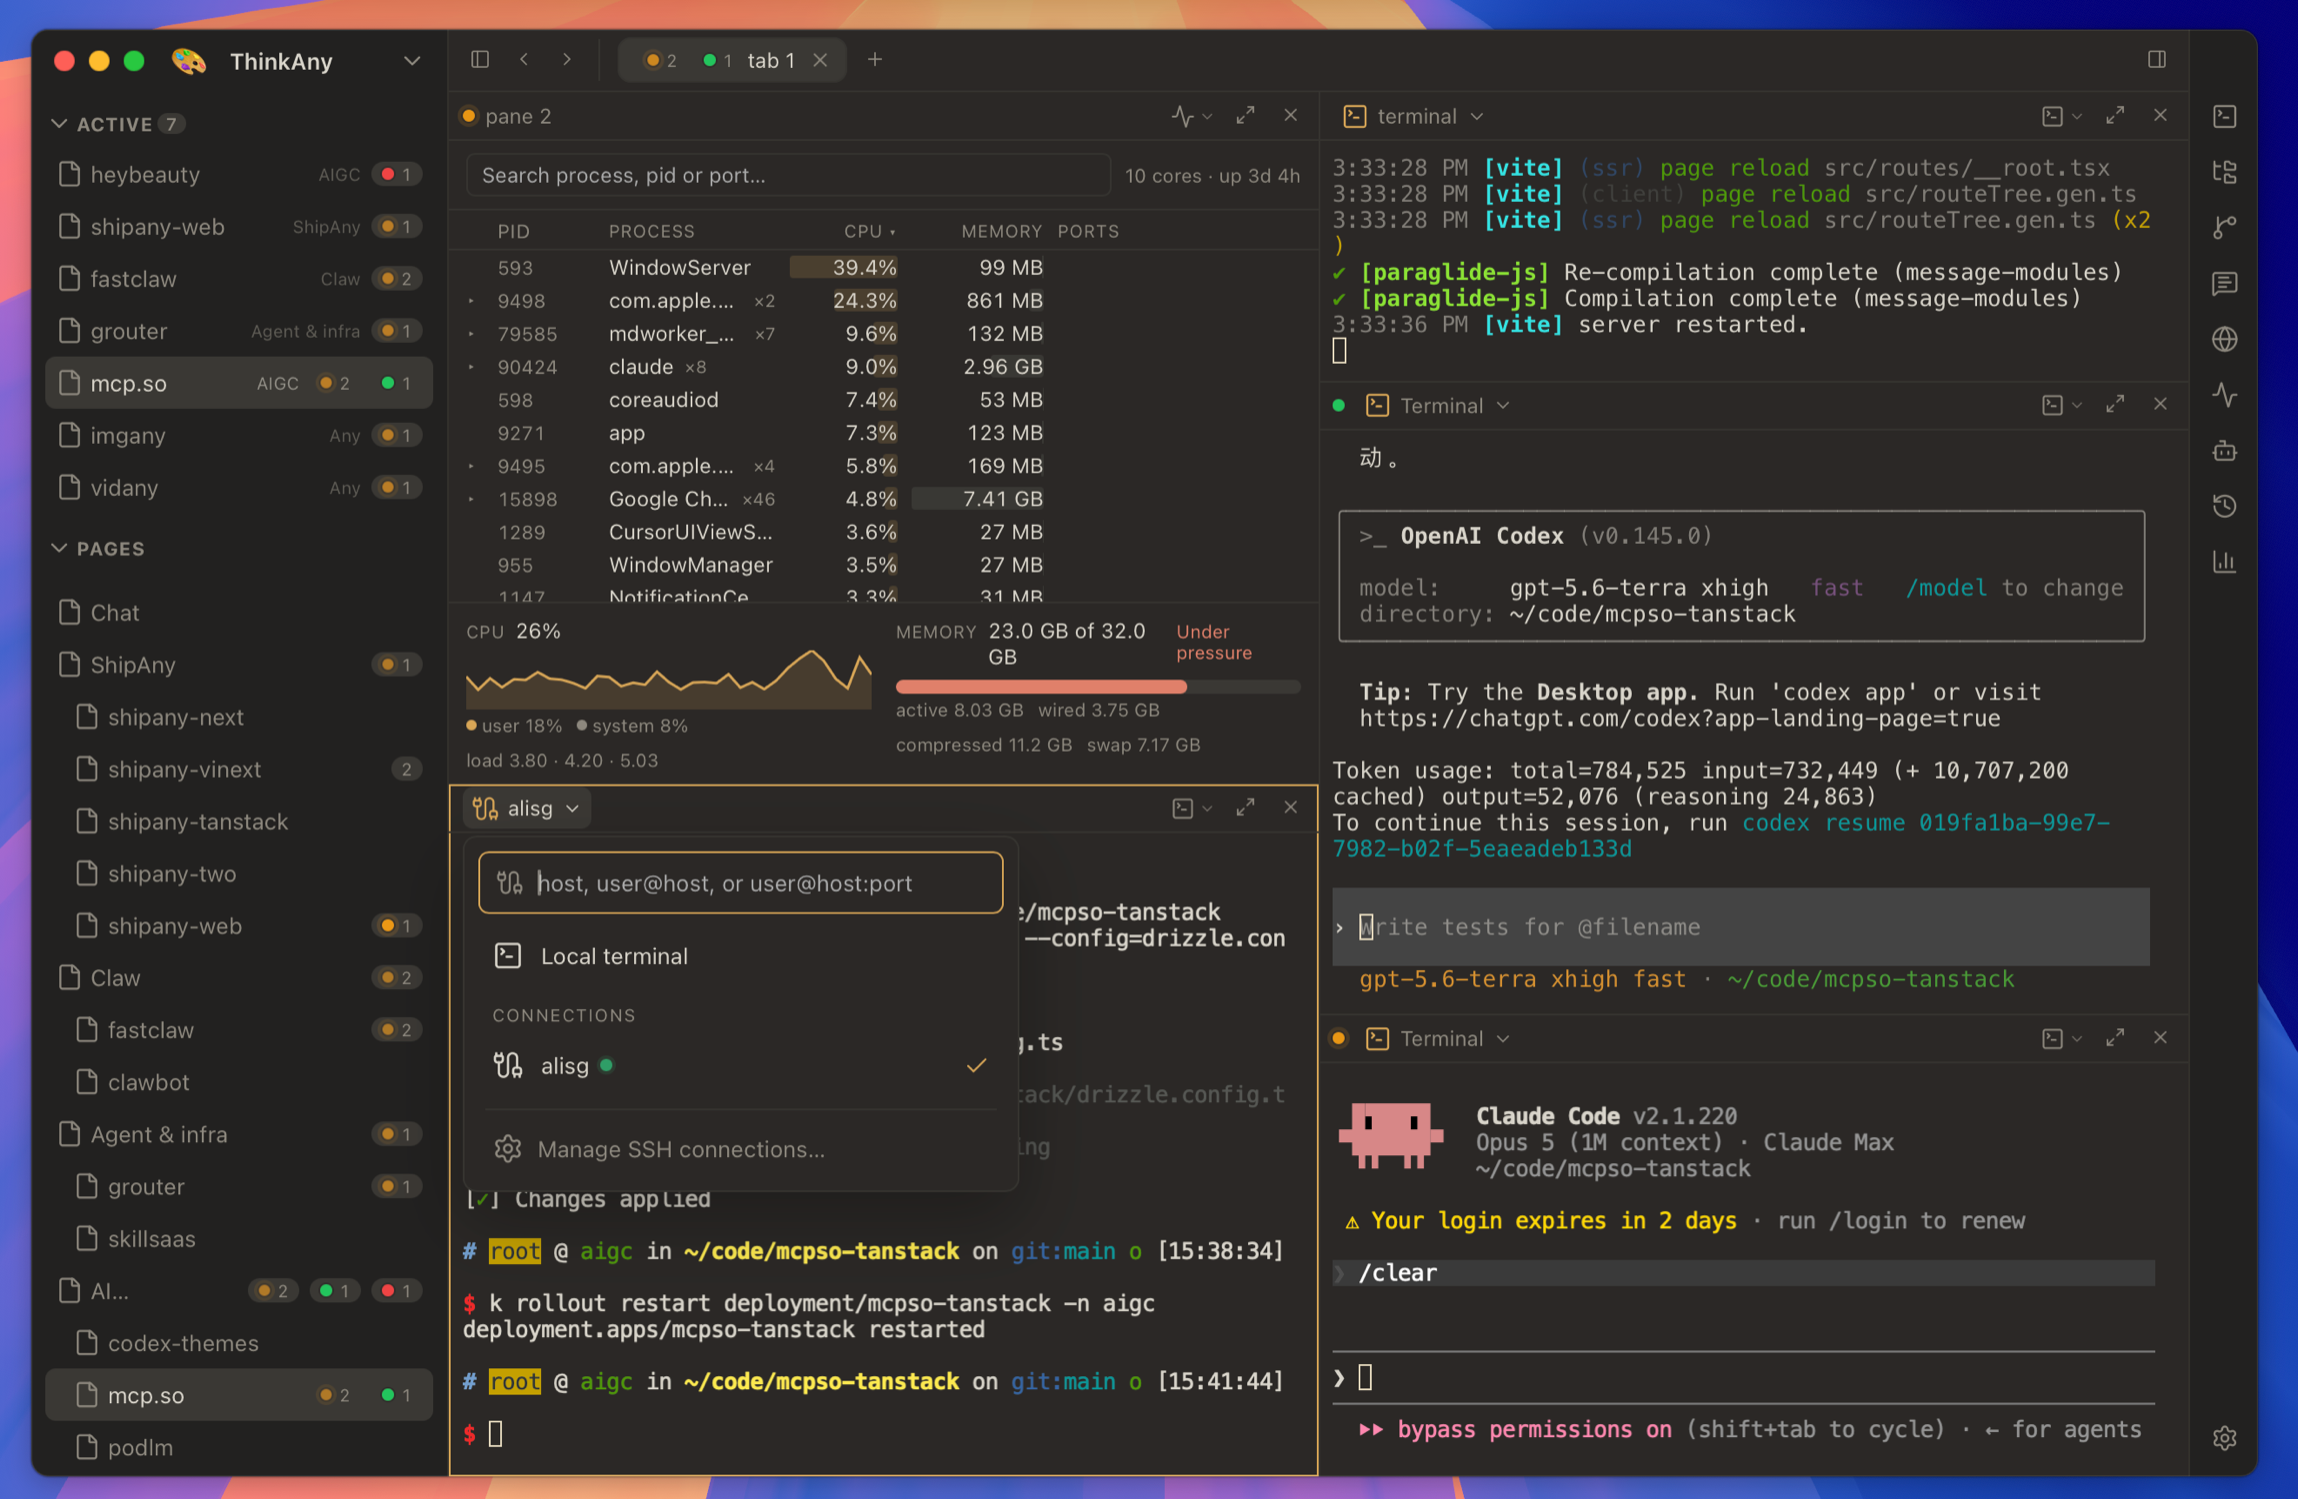
Task: Open the skillsaas page
Action: point(239,1239)
